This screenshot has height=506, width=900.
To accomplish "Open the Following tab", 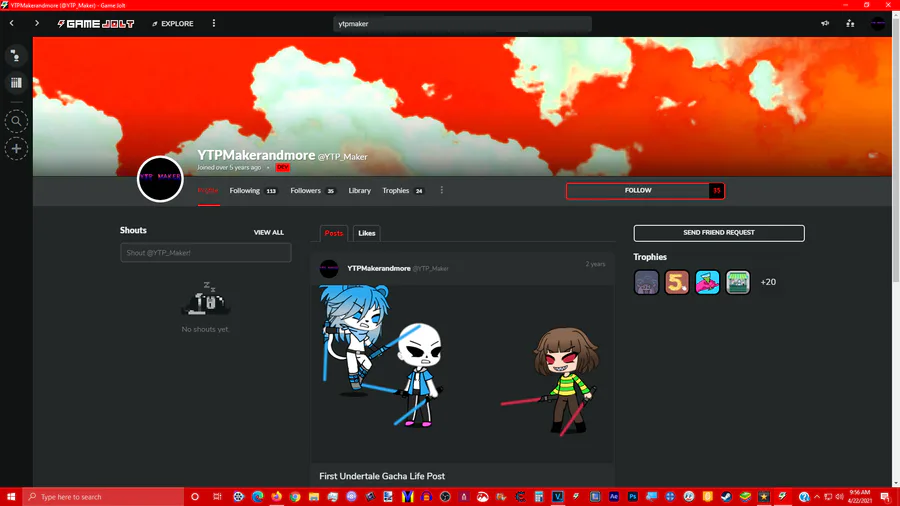I will (x=253, y=190).
